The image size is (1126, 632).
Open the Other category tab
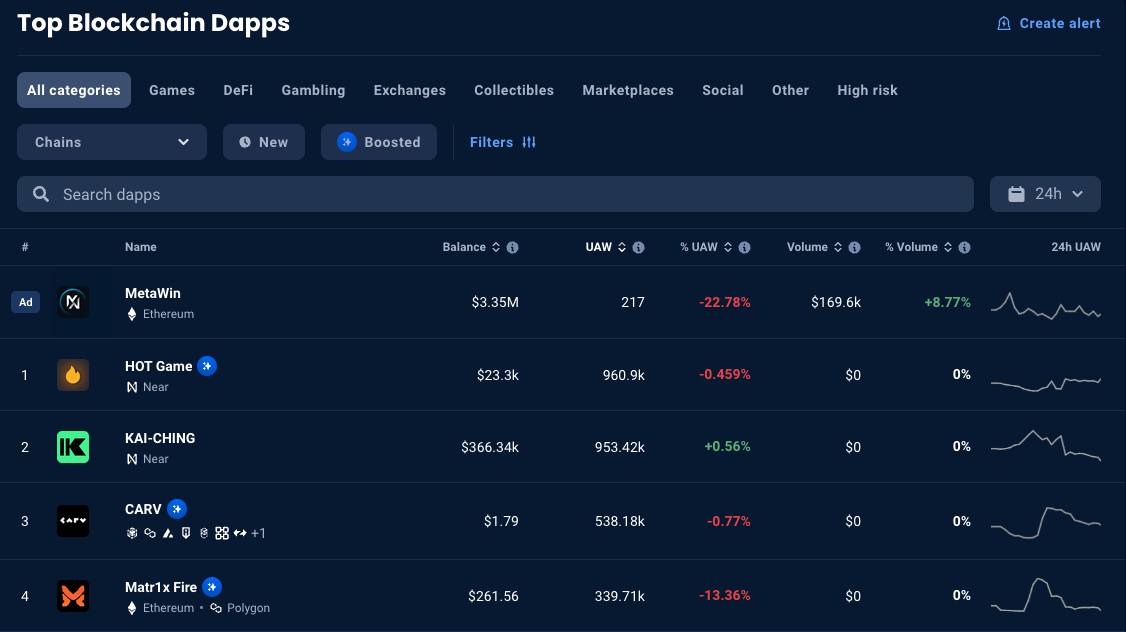(790, 90)
